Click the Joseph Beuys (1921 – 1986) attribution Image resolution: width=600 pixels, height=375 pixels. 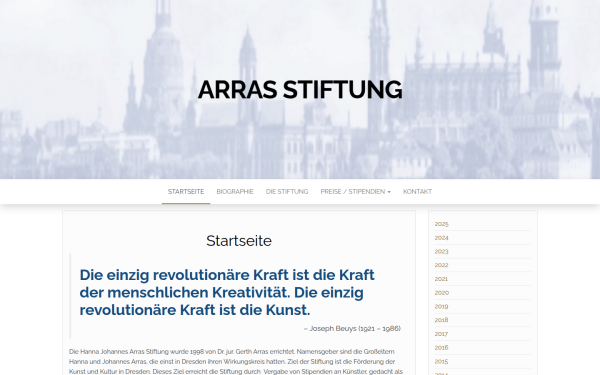point(352,328)
